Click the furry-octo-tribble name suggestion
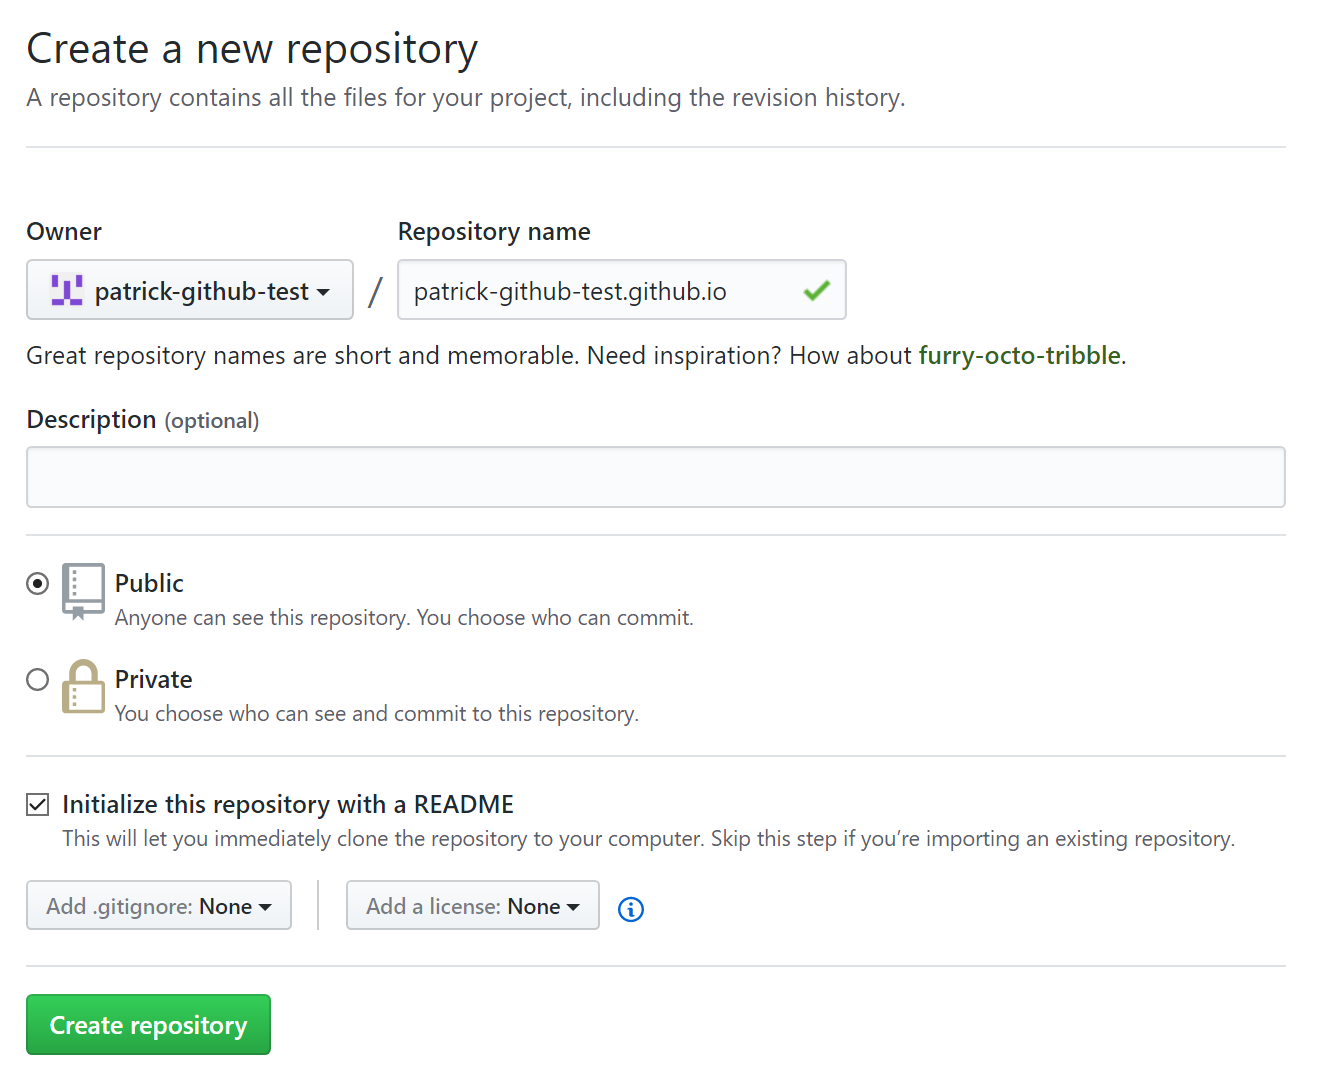Viewport: 1325px width, 1088px height. 1020,356
